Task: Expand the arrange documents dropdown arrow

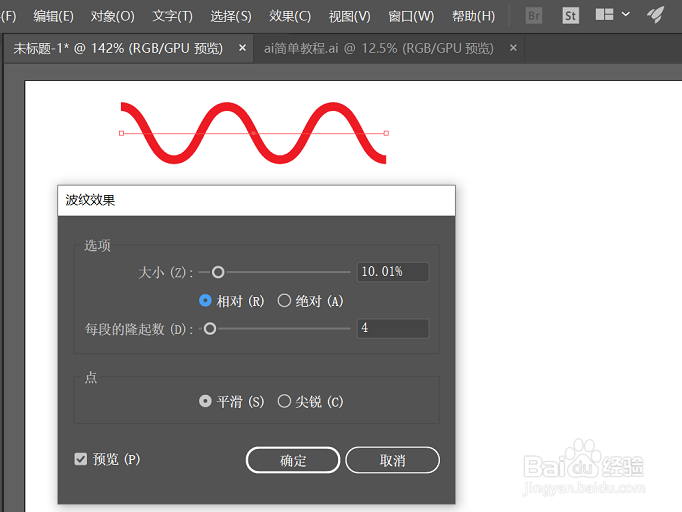Action: 625,14
